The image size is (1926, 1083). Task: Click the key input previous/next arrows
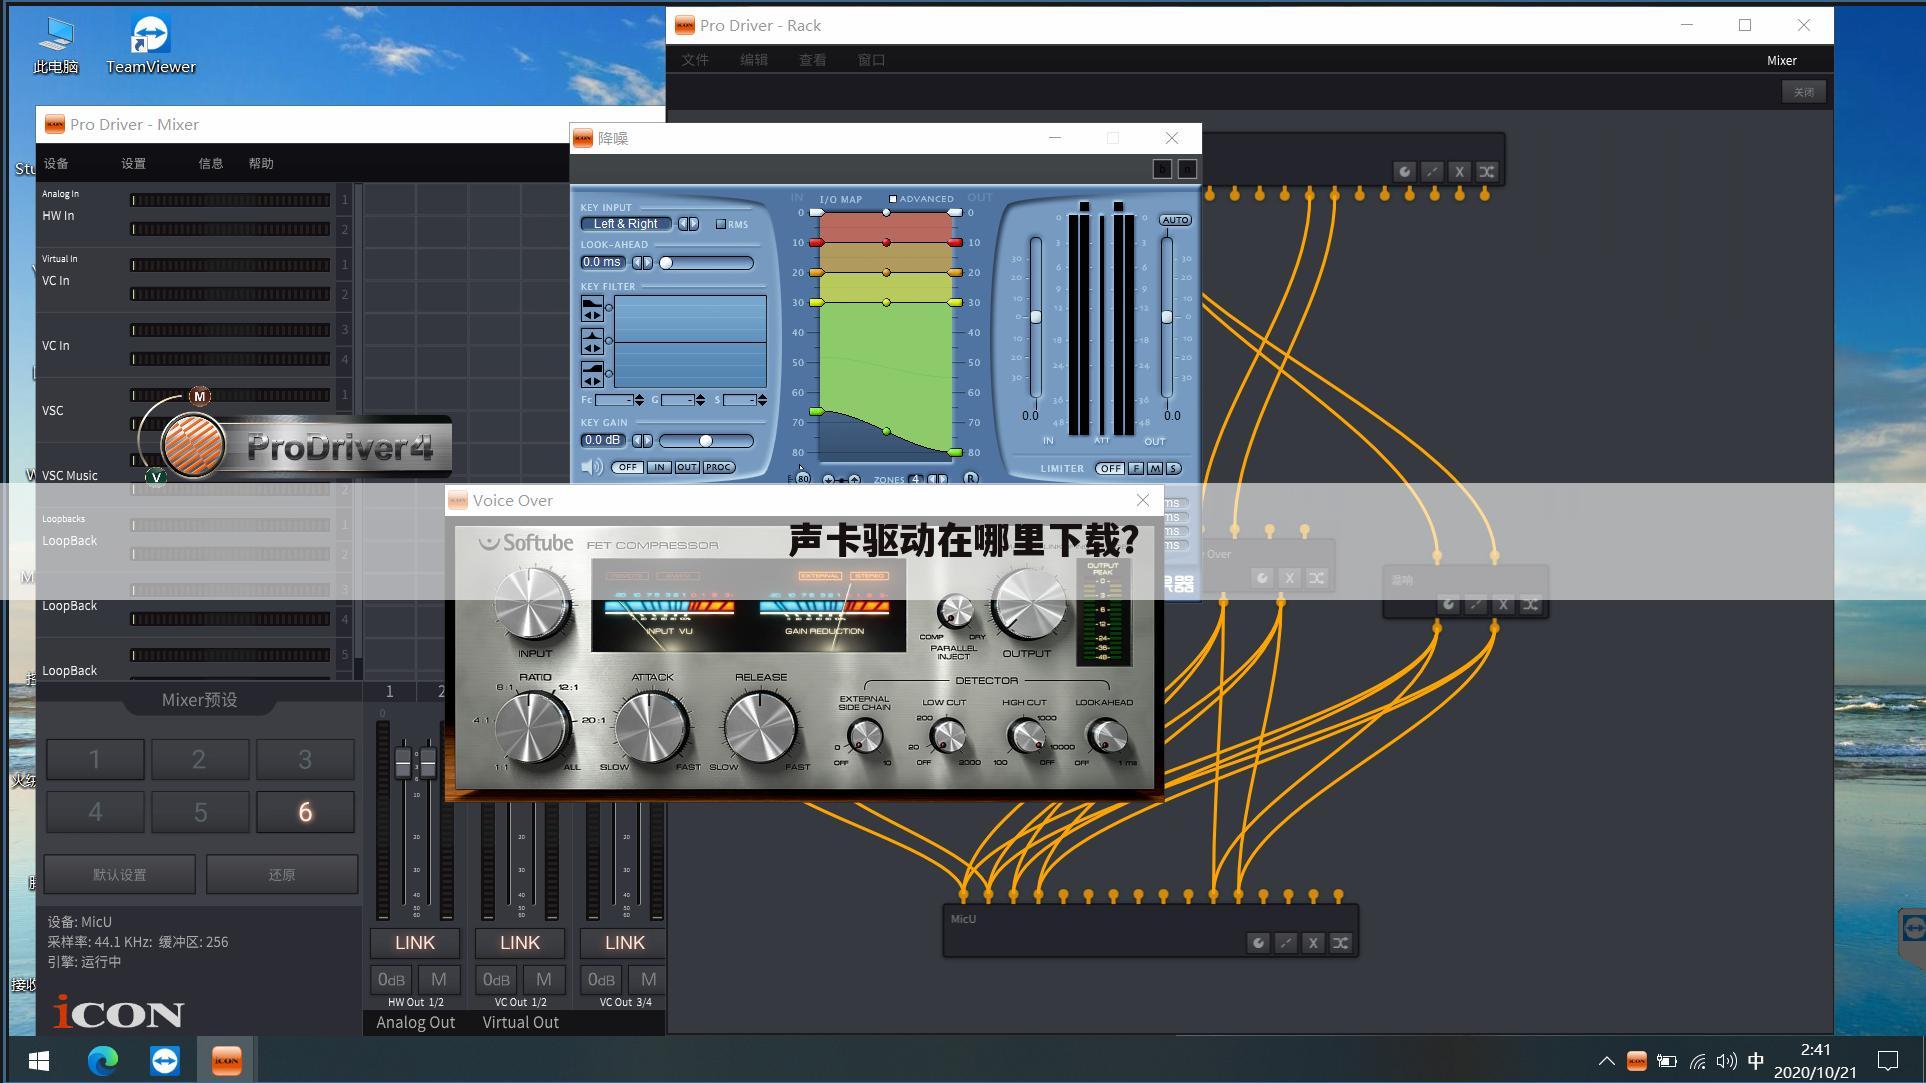click(689, 224)
